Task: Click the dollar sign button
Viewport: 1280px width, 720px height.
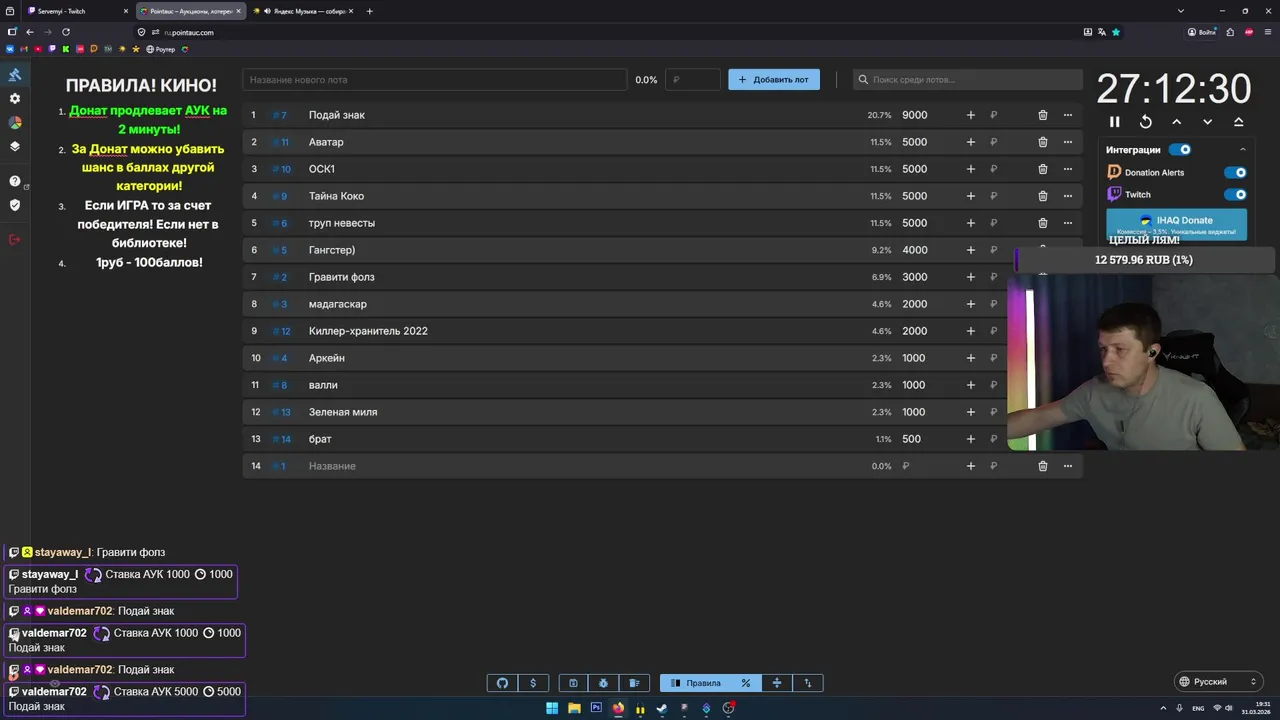Action: point(533,683)
